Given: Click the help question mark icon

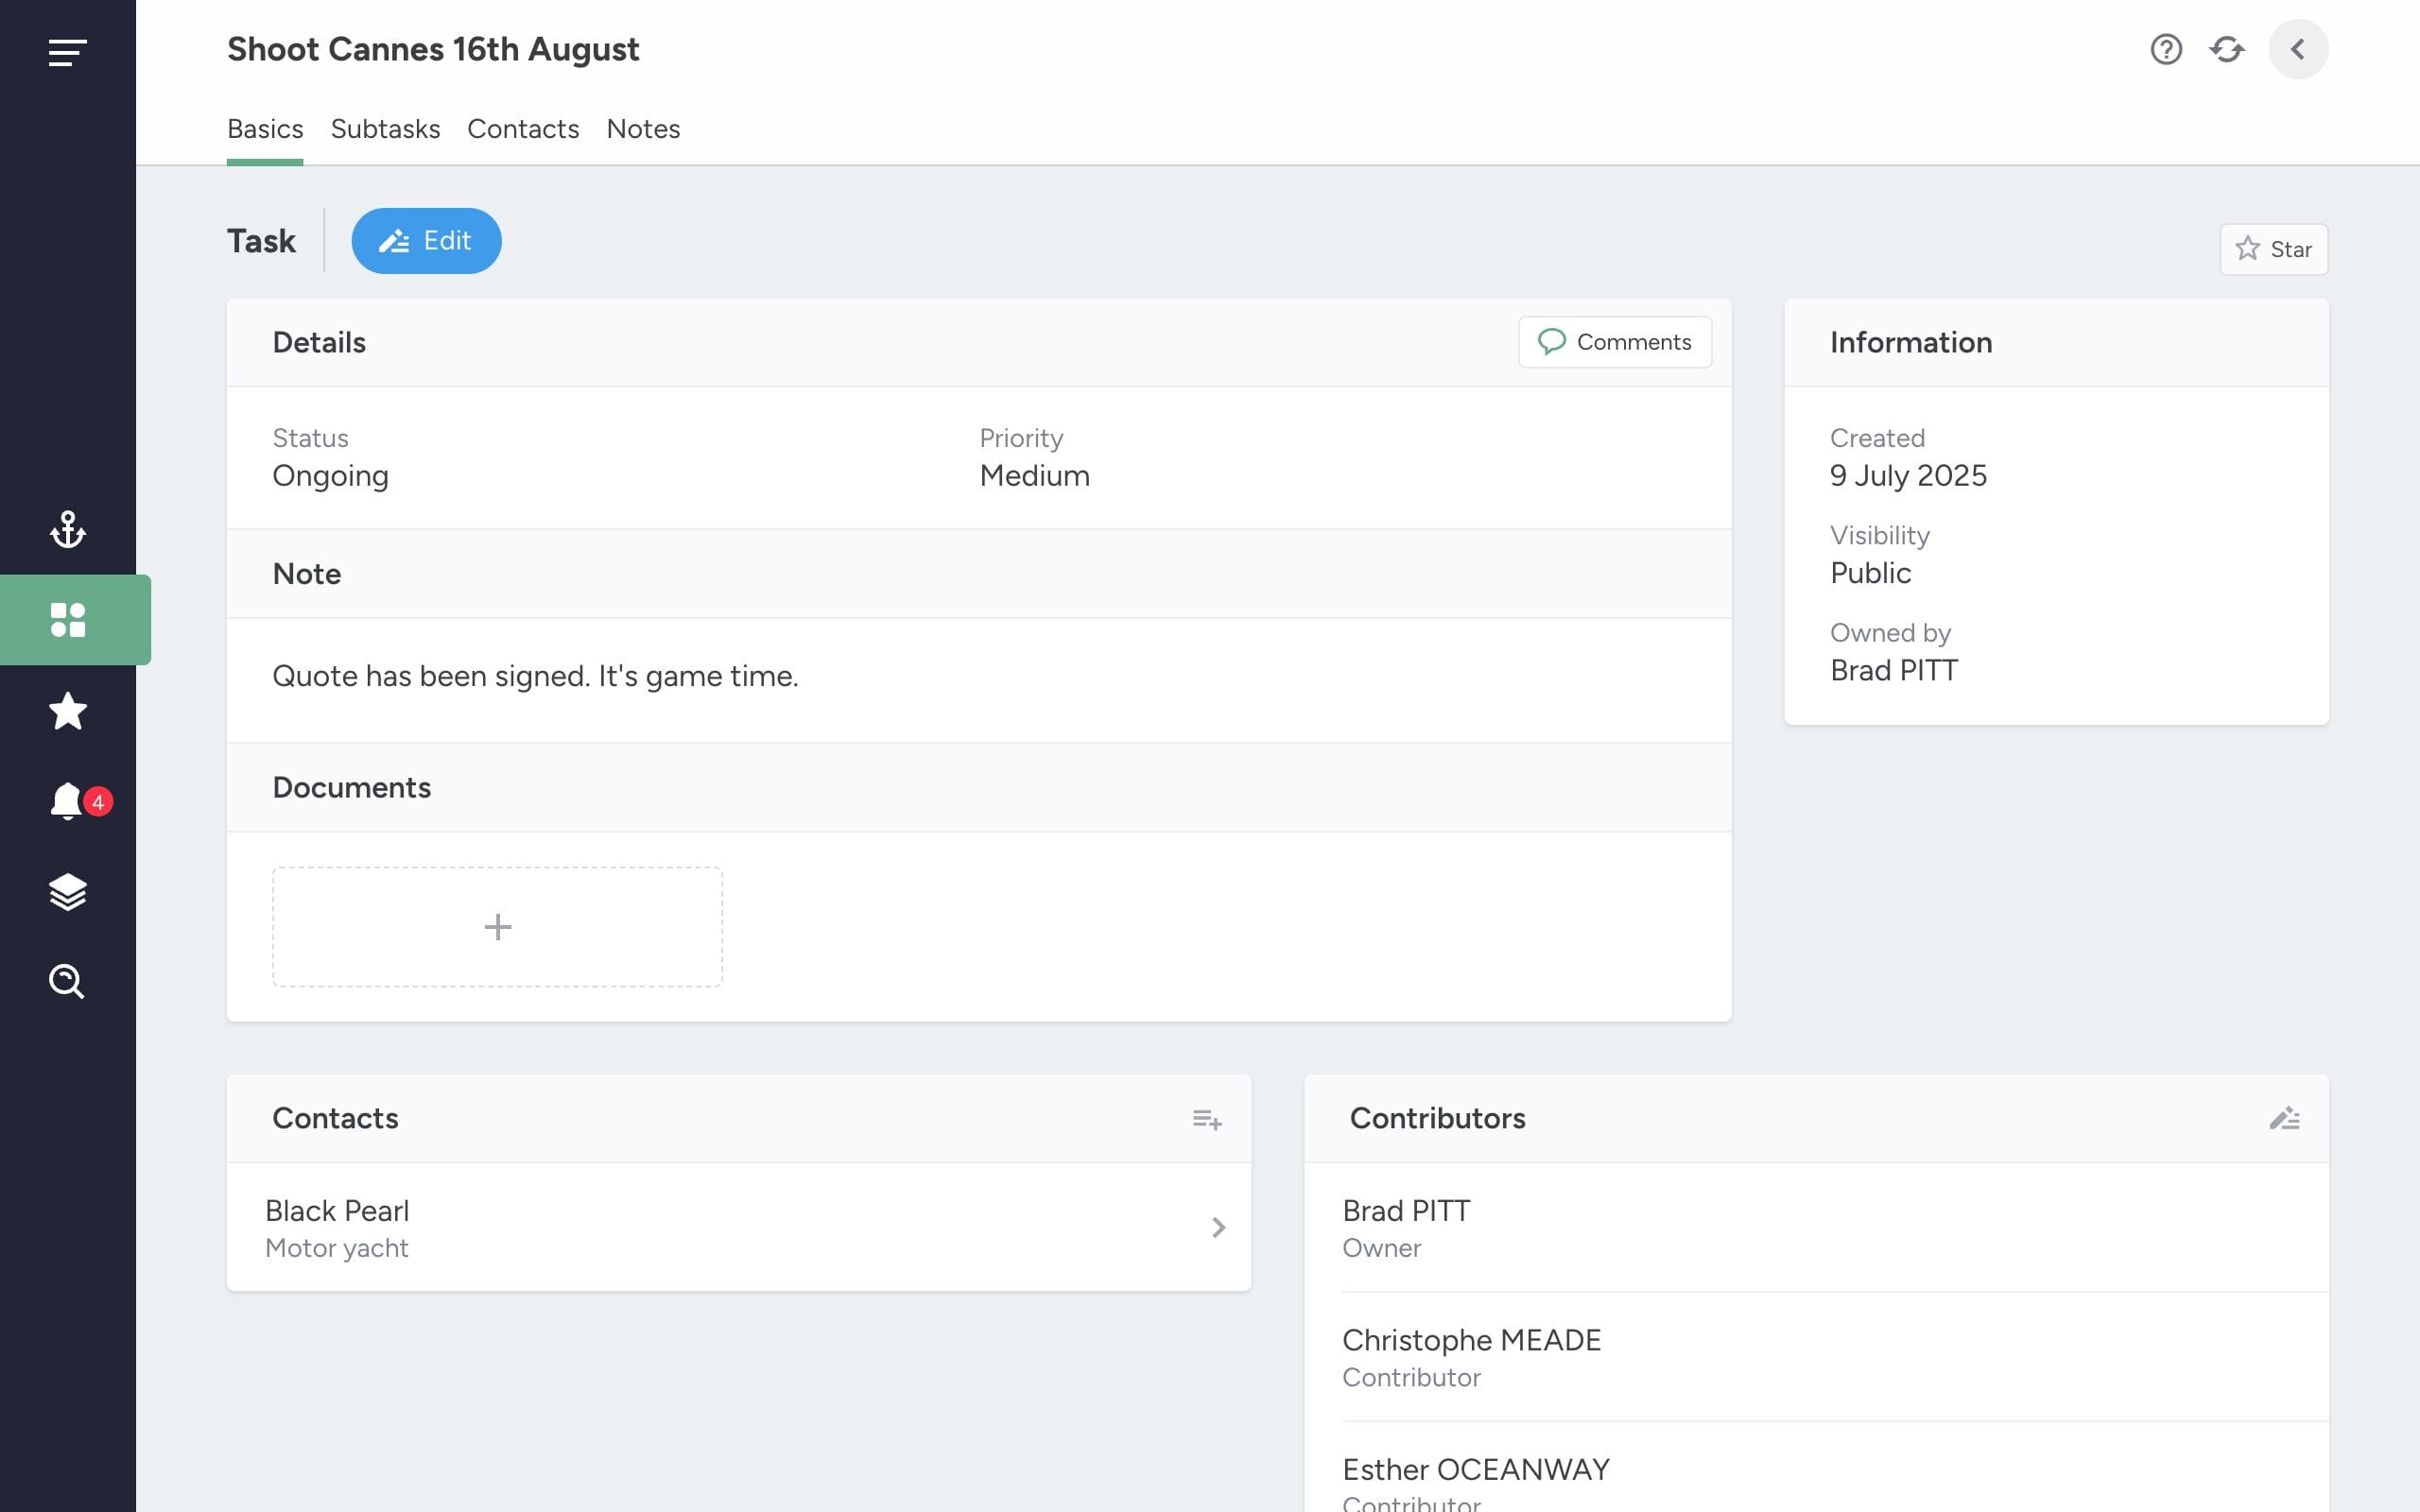Looking at the screenshot, I should [x=2166, y=49].
